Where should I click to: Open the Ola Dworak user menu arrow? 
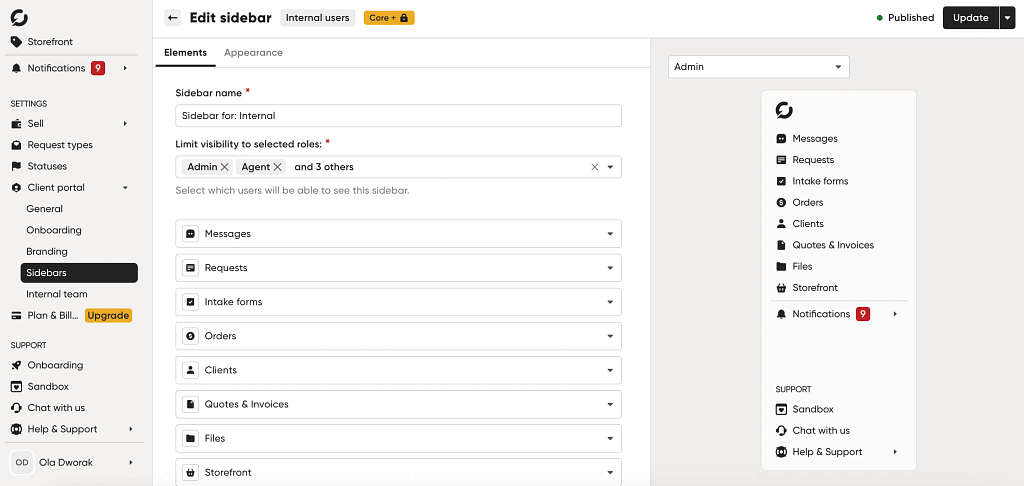coord(131,462)
